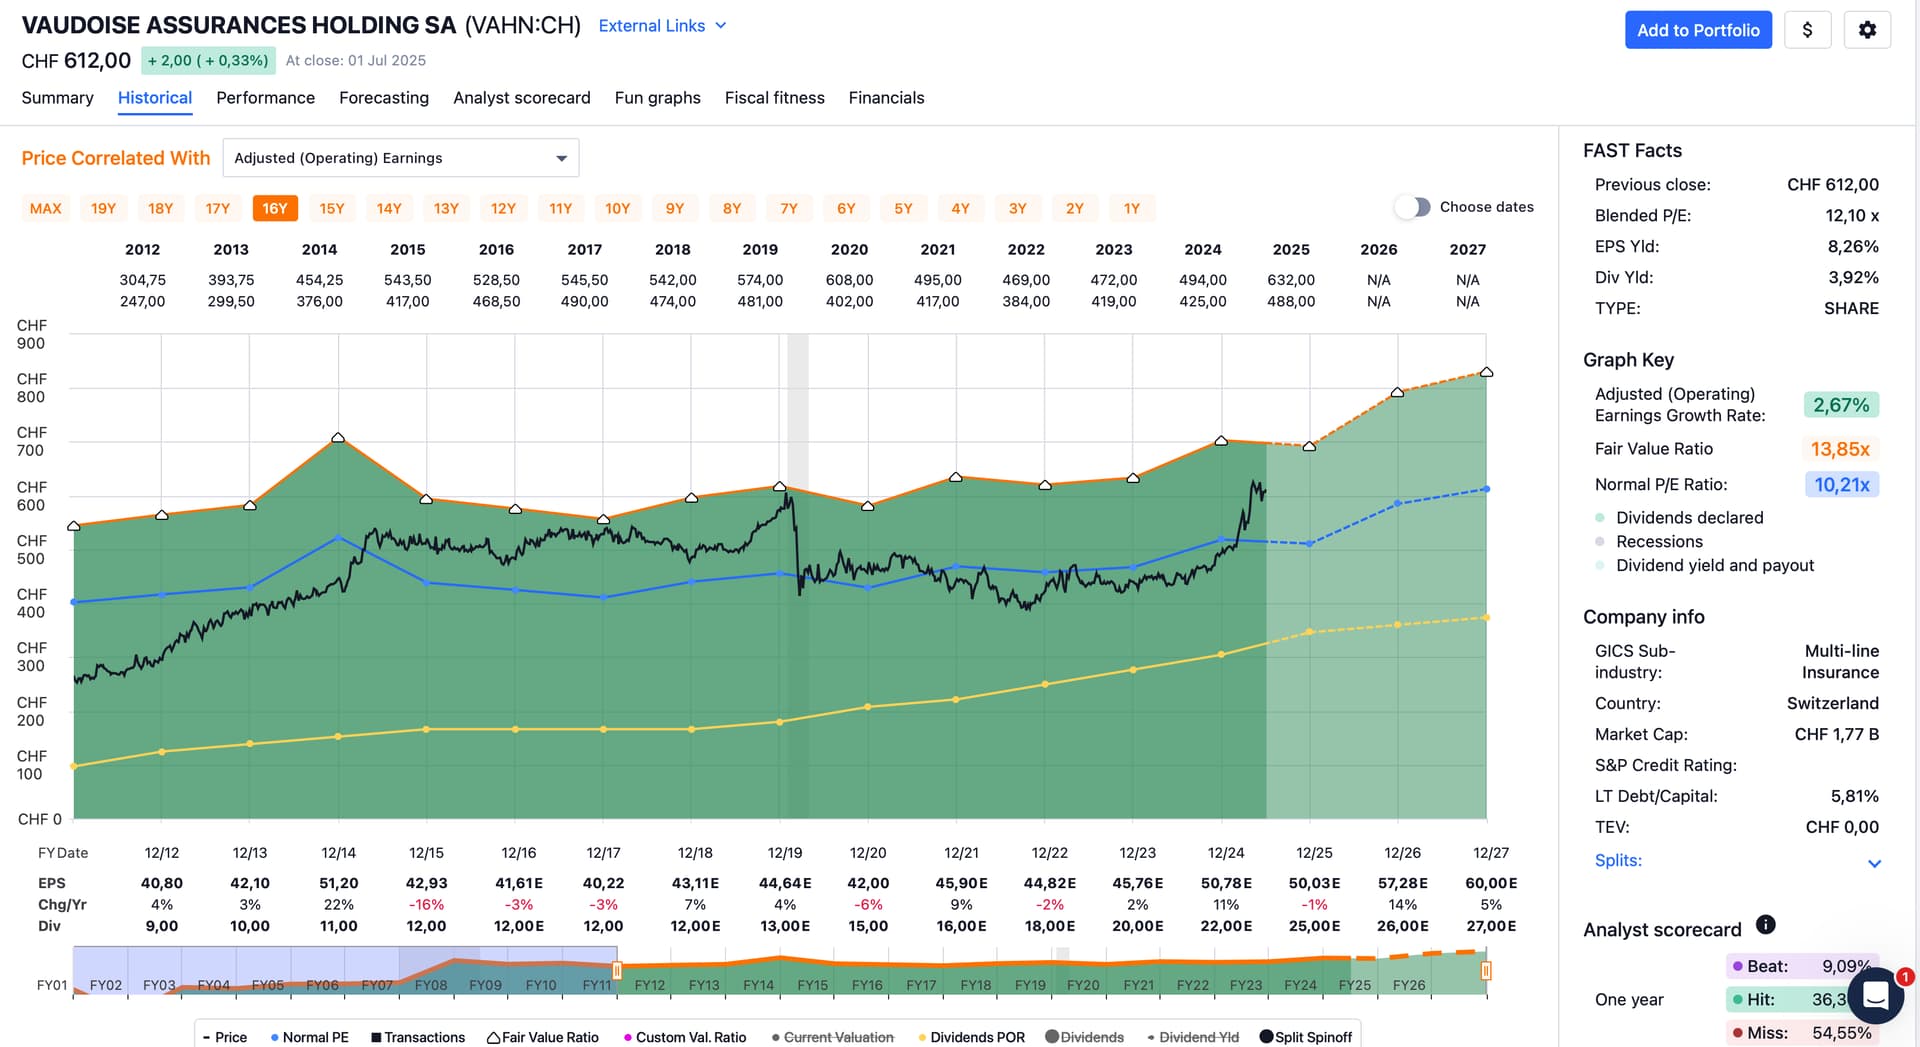Click the FY15 label in the navigator
Screen dimensions: 1920x1047
point(813,985)
